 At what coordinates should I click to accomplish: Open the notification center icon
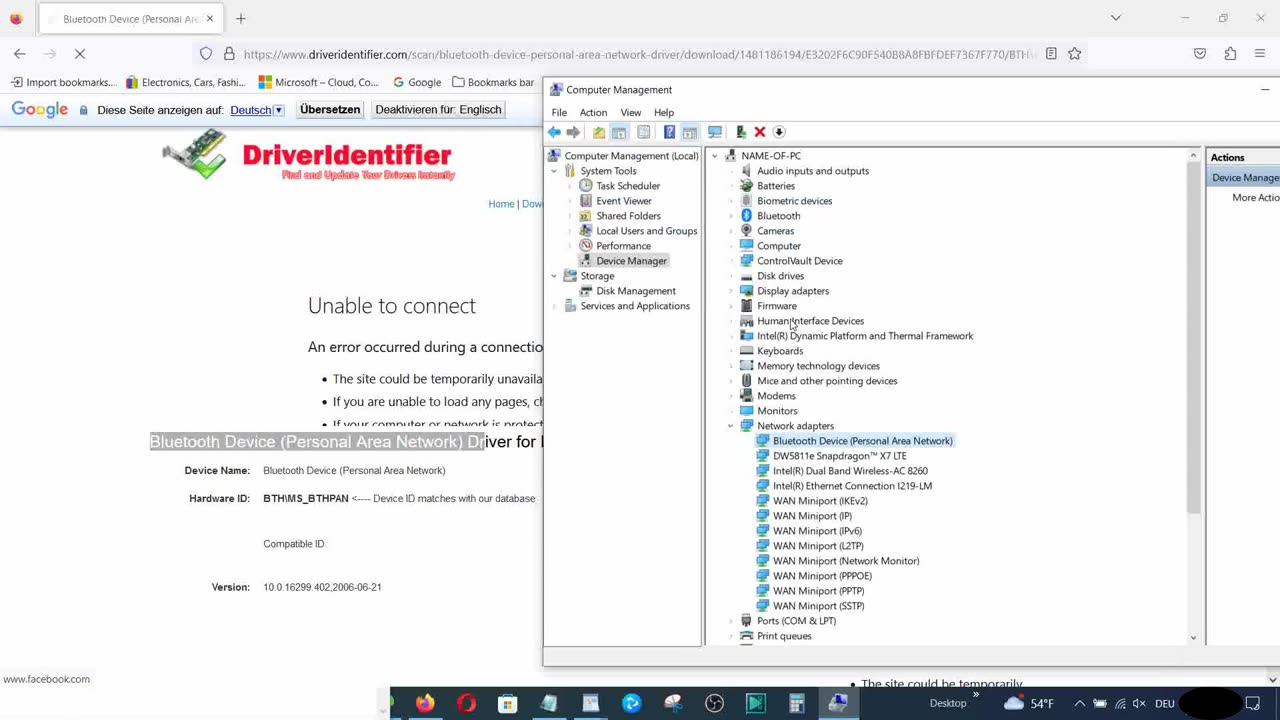coord(1253,703)
